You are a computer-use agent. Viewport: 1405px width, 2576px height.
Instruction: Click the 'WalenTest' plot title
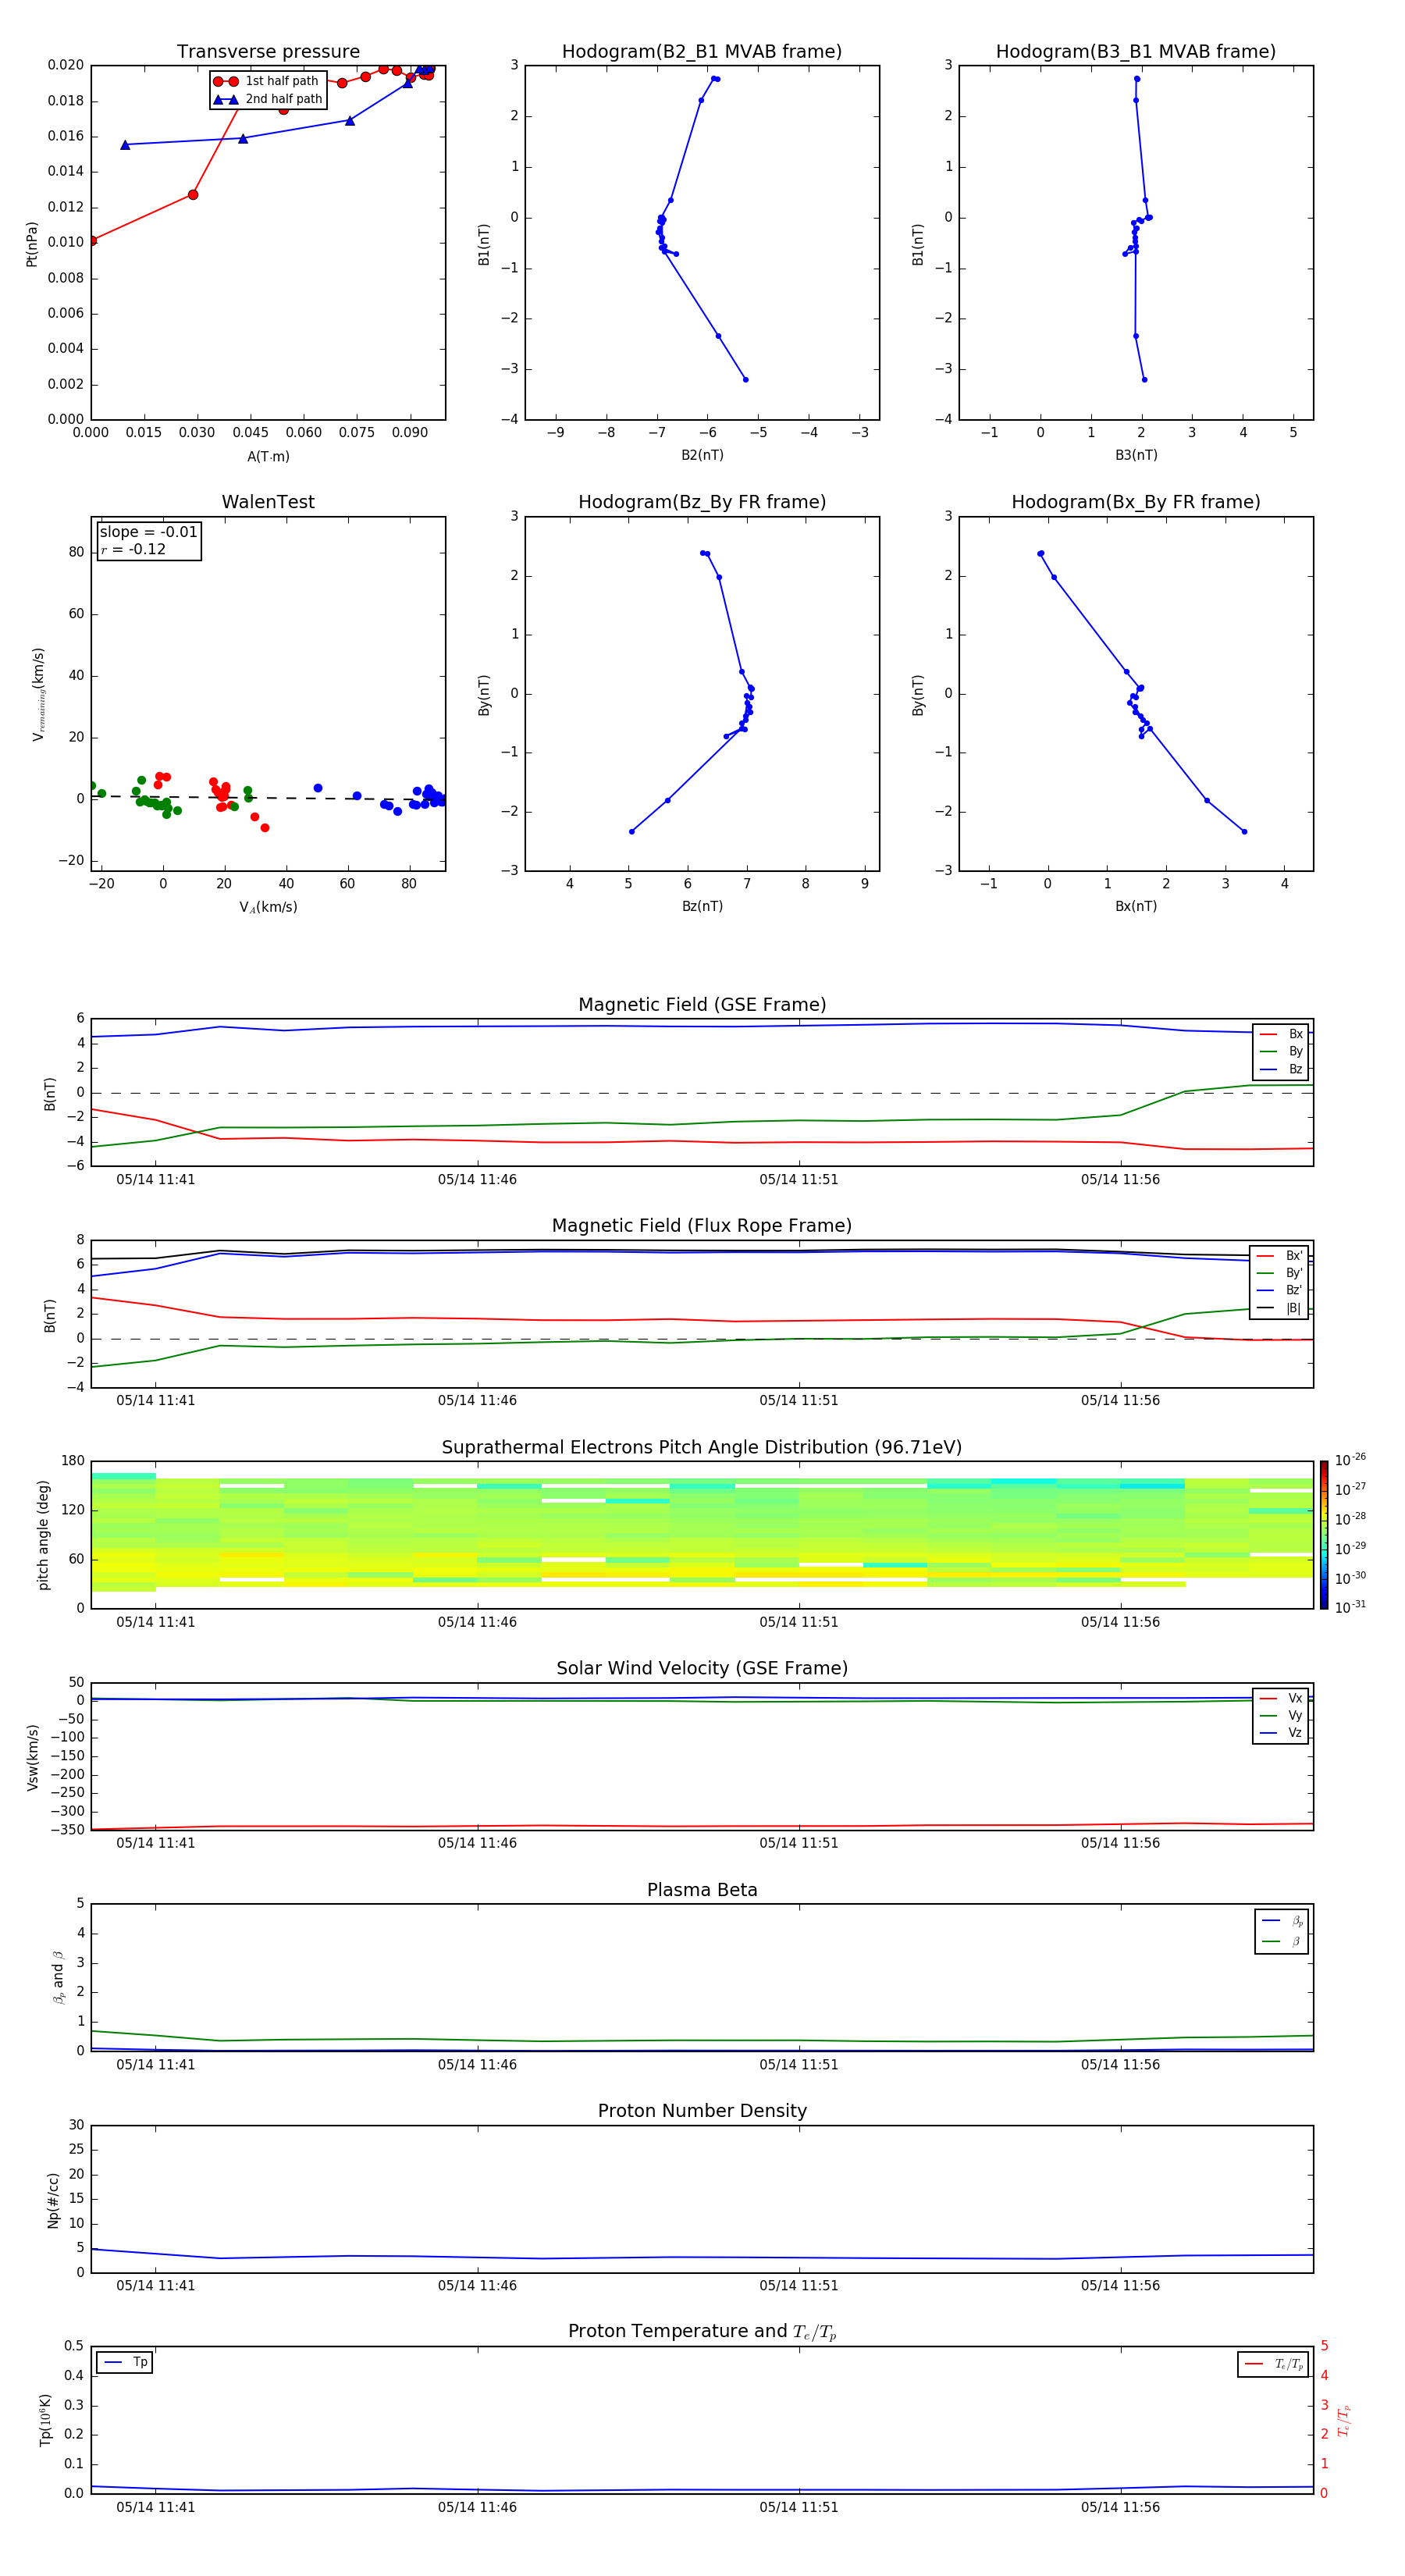click(268, 502)
